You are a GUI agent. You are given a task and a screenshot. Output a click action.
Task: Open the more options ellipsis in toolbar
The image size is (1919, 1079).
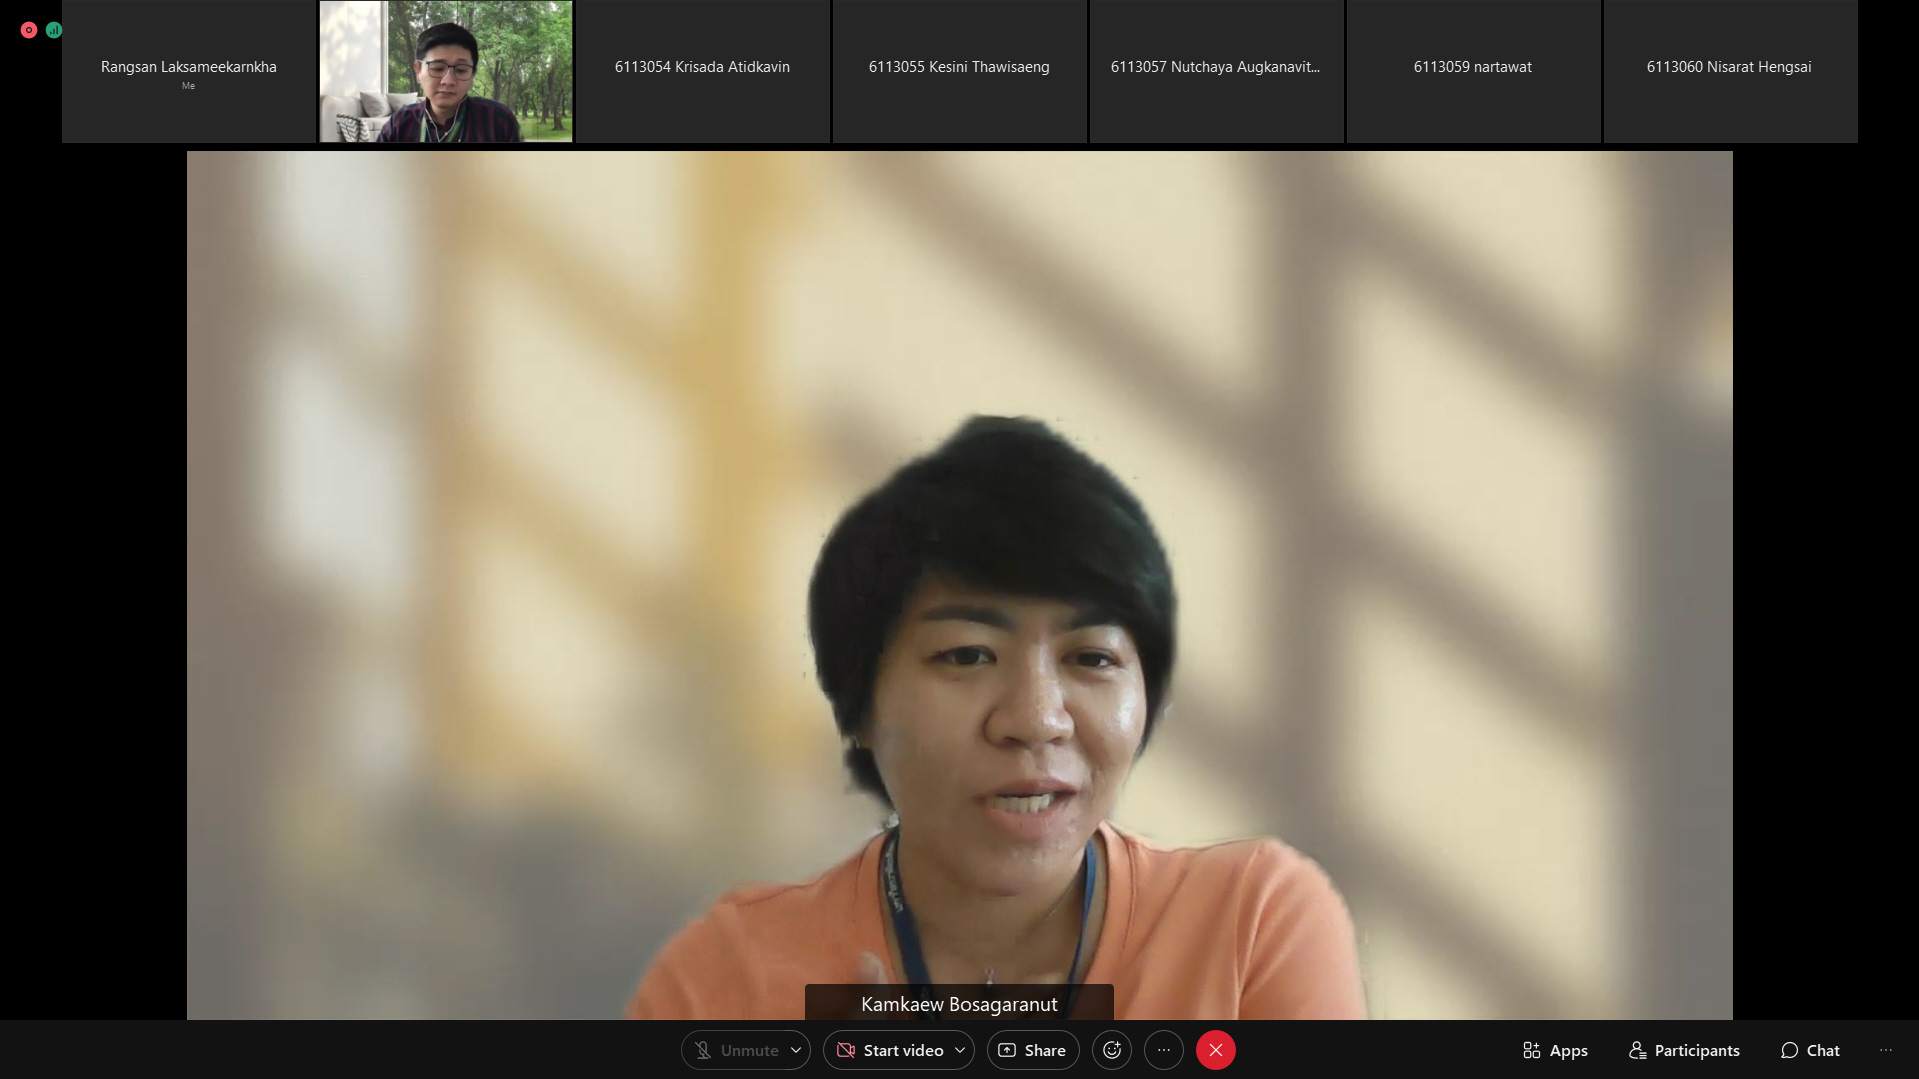[1163, 1050]
